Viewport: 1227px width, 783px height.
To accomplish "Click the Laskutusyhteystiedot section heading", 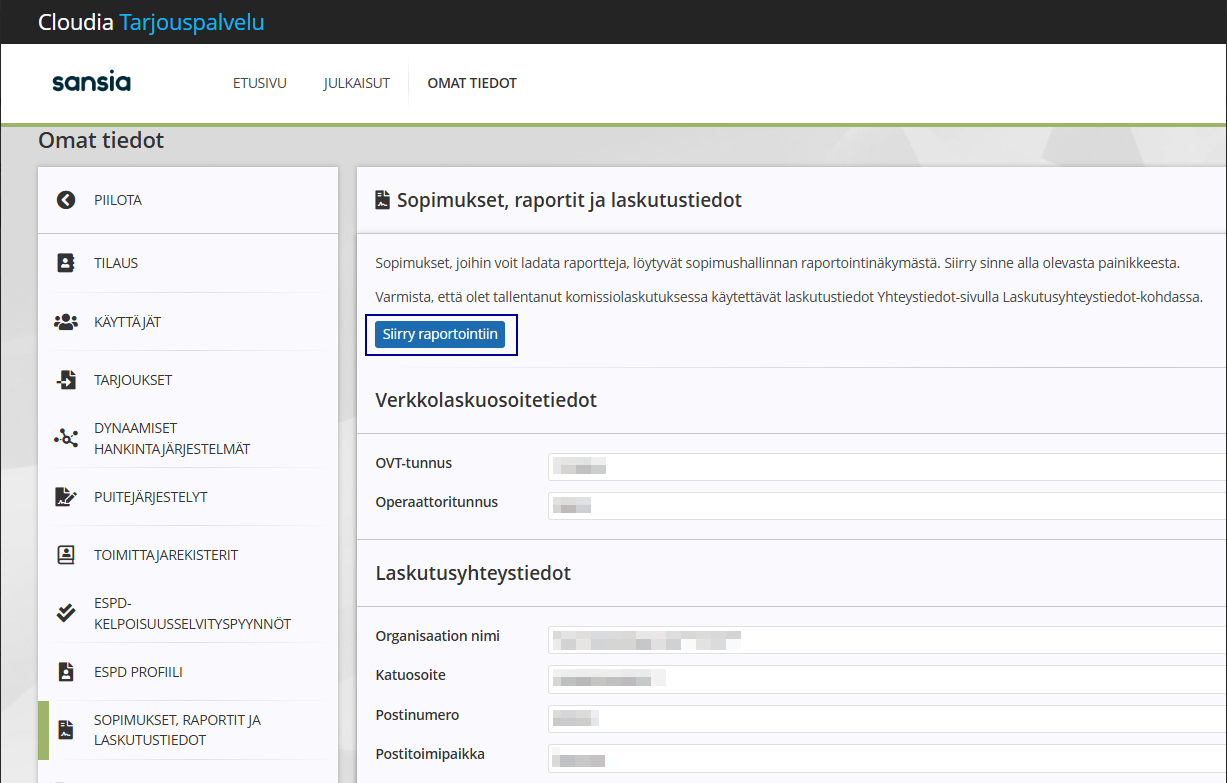I will tap(473, 573).
